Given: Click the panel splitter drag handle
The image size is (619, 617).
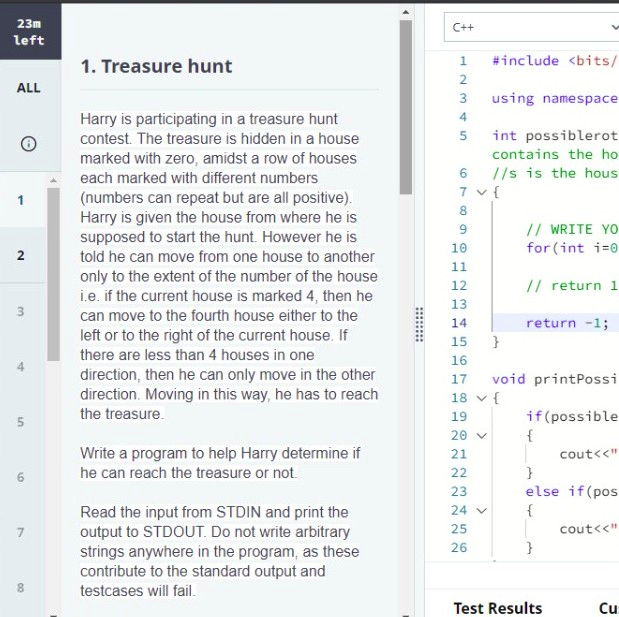Looking at the screenshot, I should pos(419,324).
